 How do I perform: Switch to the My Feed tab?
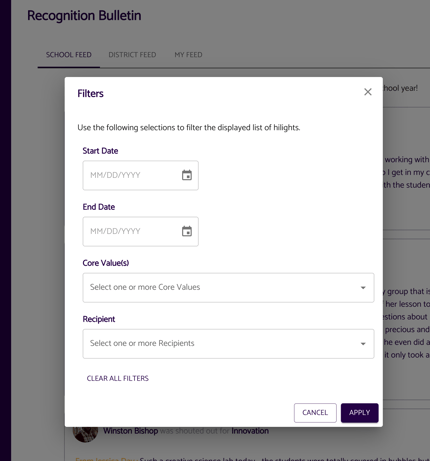coord(188,55)
